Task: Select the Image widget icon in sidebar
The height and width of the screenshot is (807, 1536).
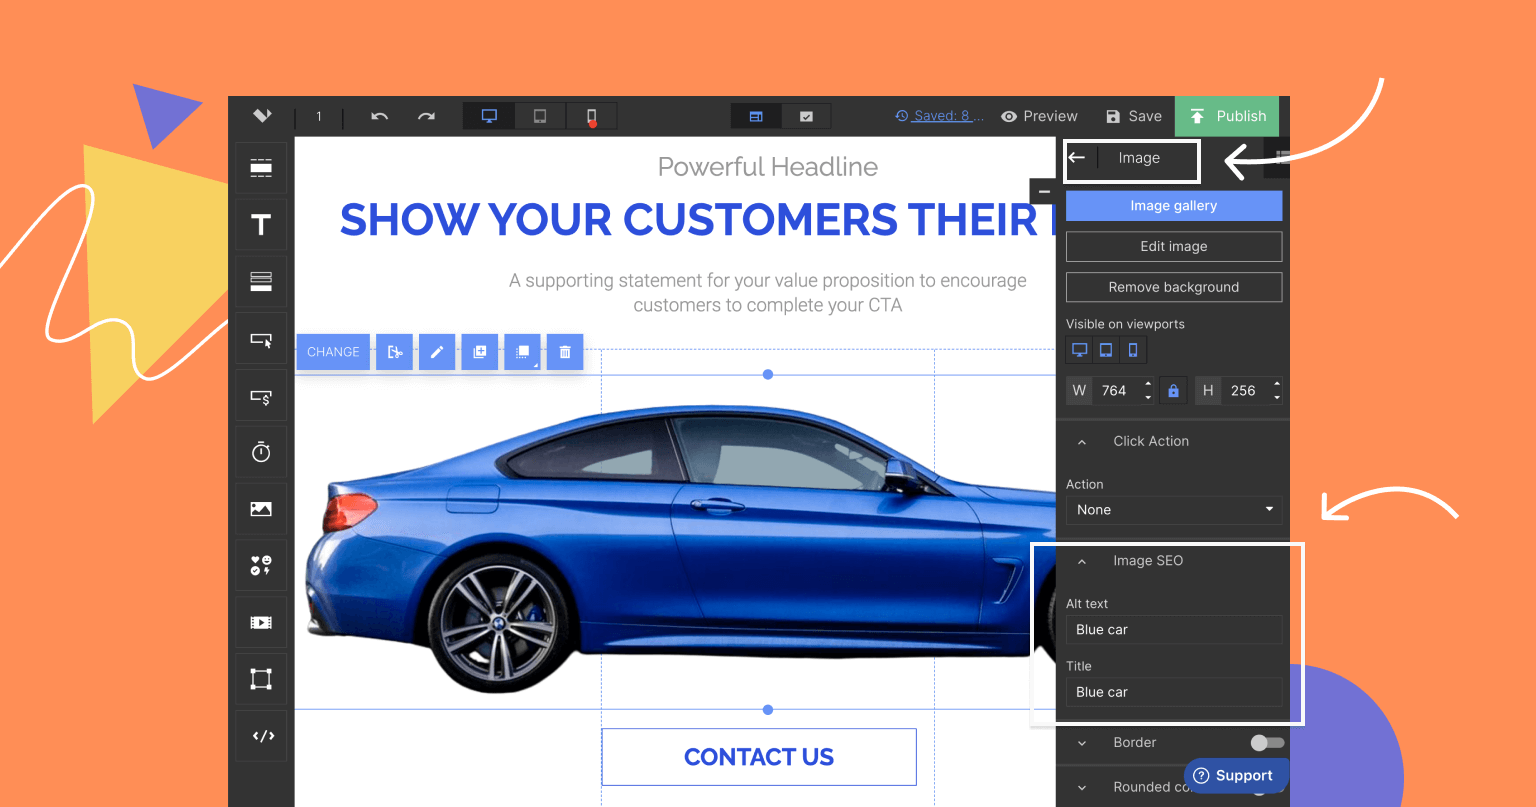Action: coord(261,509)
